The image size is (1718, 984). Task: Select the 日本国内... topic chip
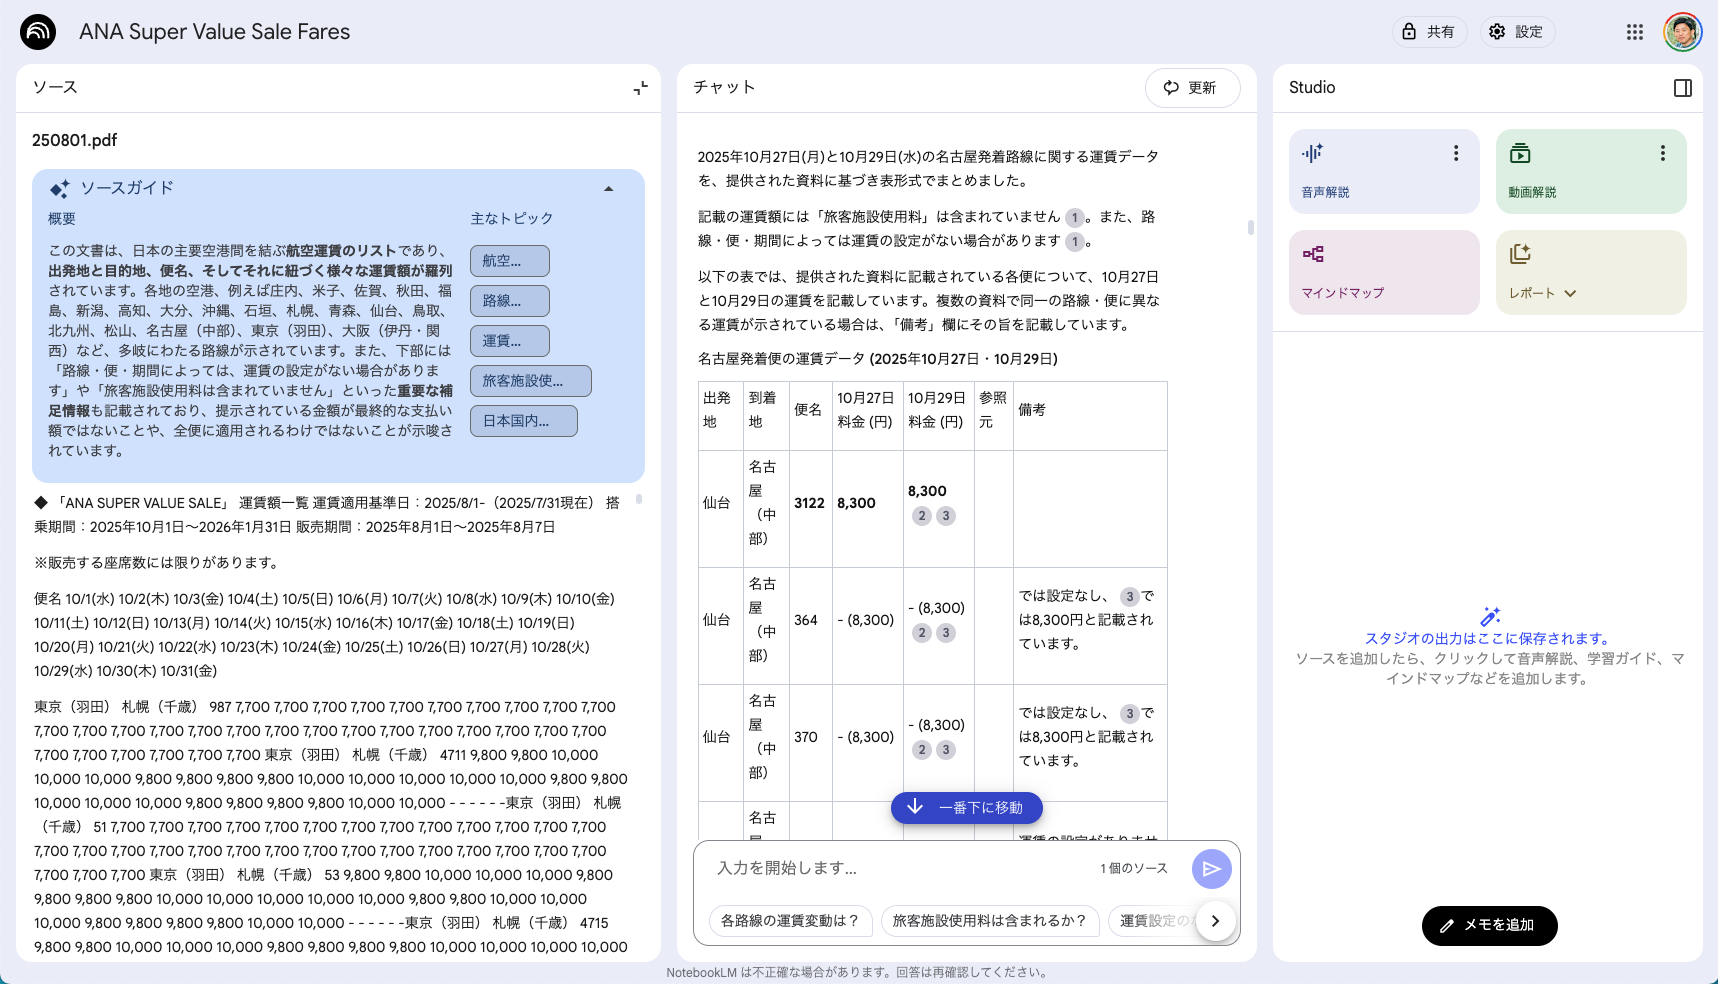(524, 421)
